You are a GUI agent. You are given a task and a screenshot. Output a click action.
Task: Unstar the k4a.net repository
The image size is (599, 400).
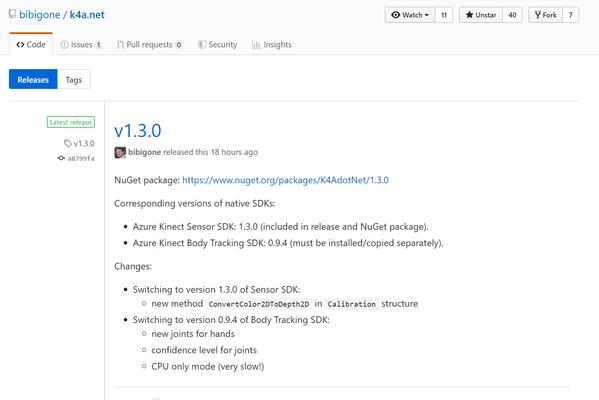(481, 15)
